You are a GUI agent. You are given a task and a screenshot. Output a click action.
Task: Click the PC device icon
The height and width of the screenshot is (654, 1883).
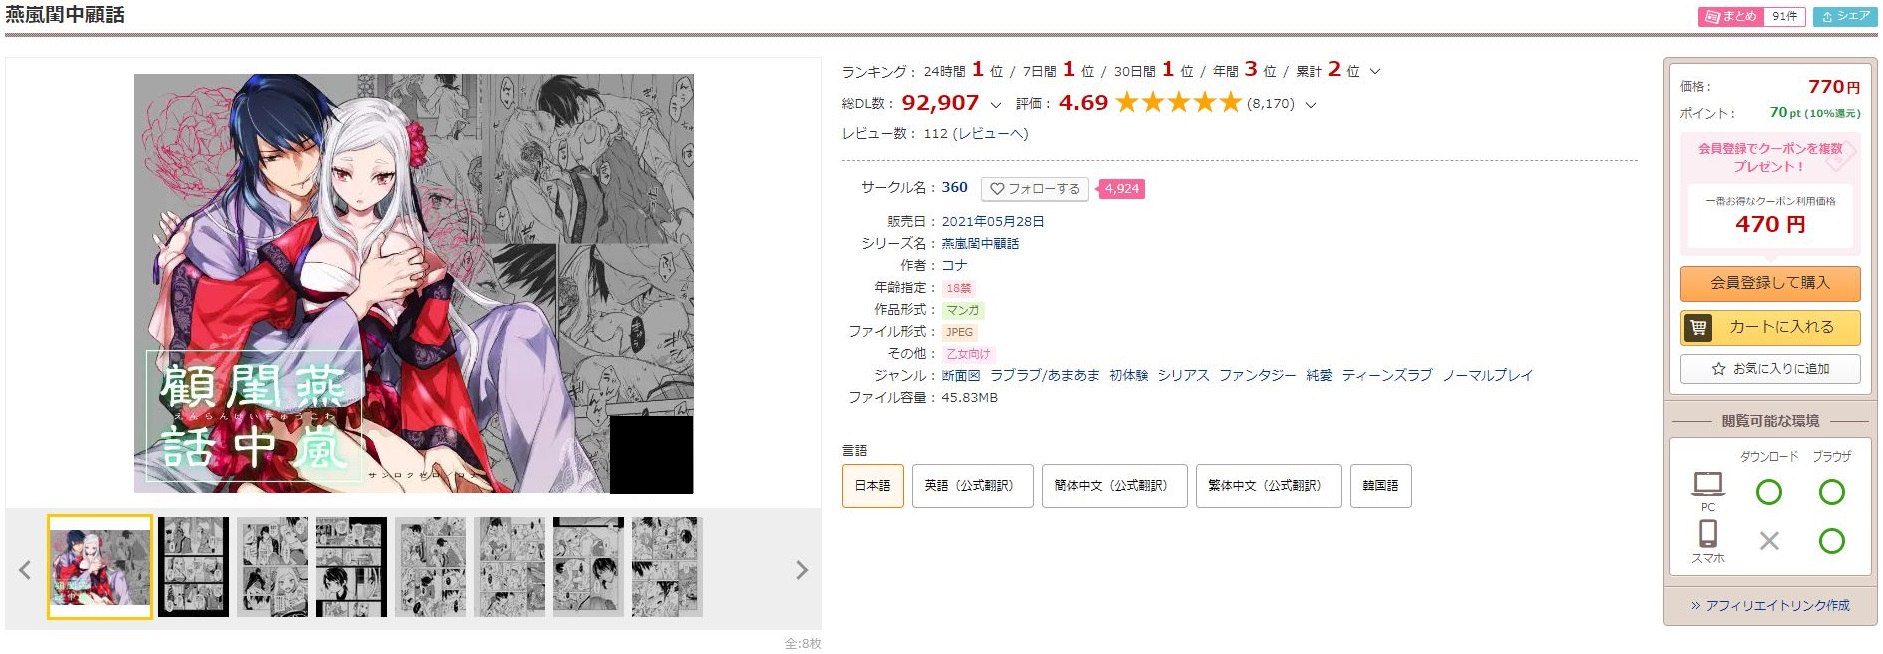[x=1708, y=484]
